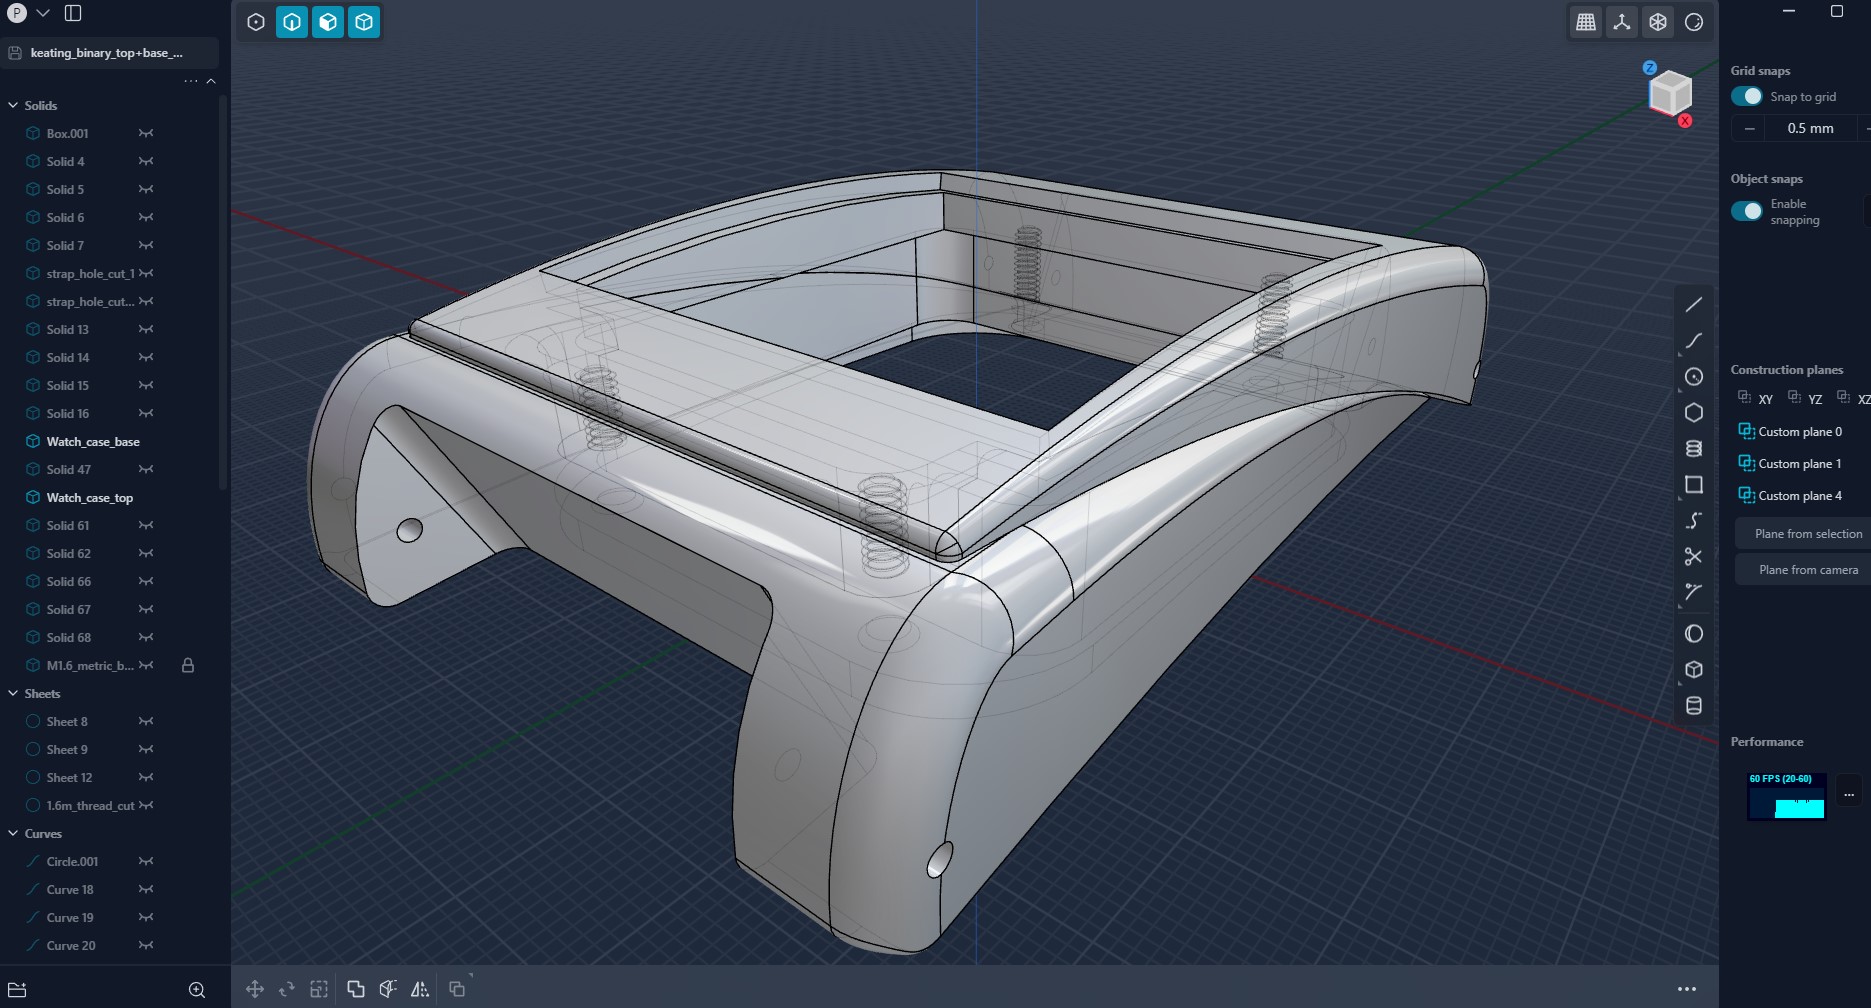Click Plane from selection button
Viewport: 1871px width, 1008px height.
(1807, 534)
